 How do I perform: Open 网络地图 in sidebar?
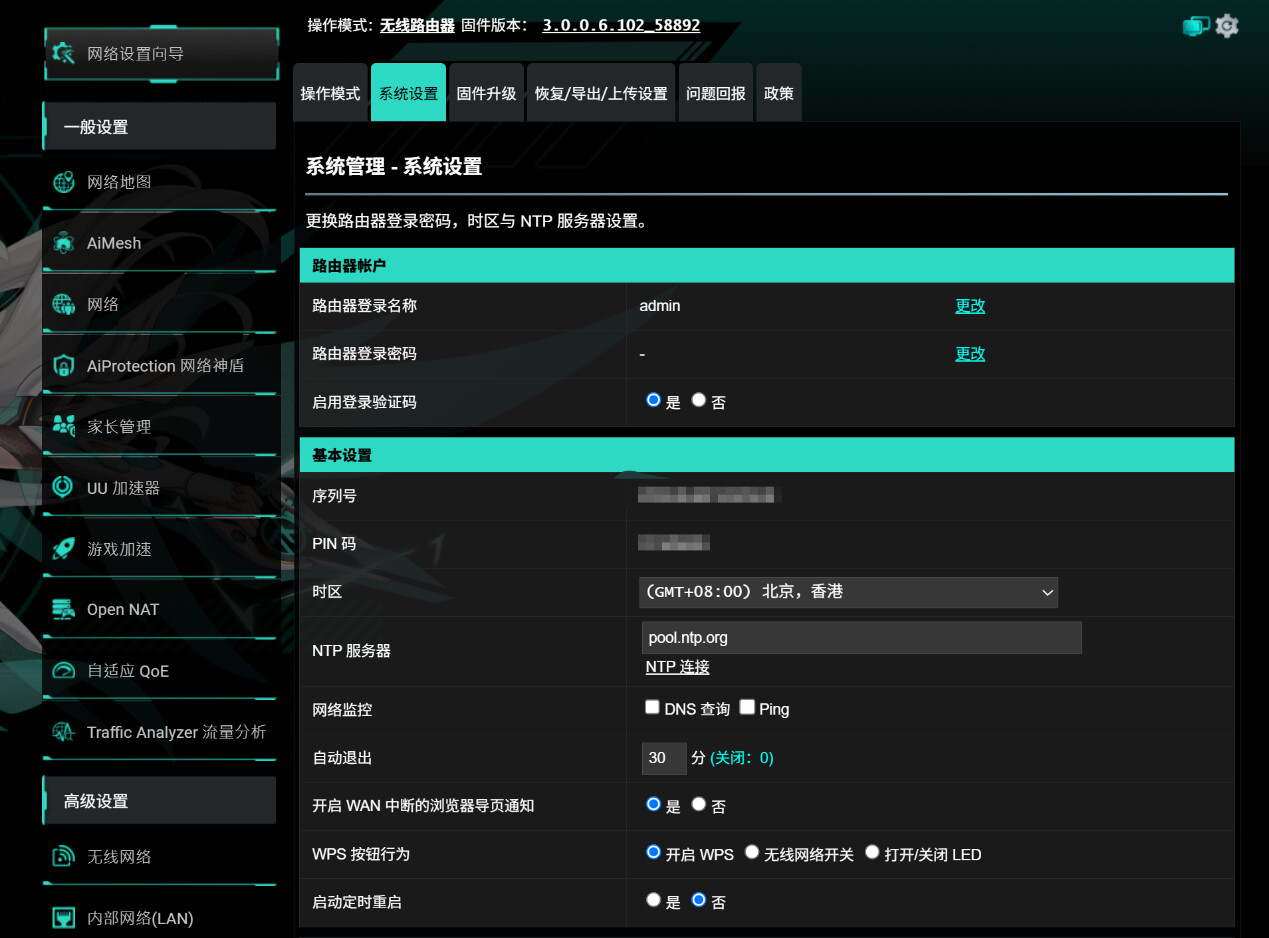[119, 182]
